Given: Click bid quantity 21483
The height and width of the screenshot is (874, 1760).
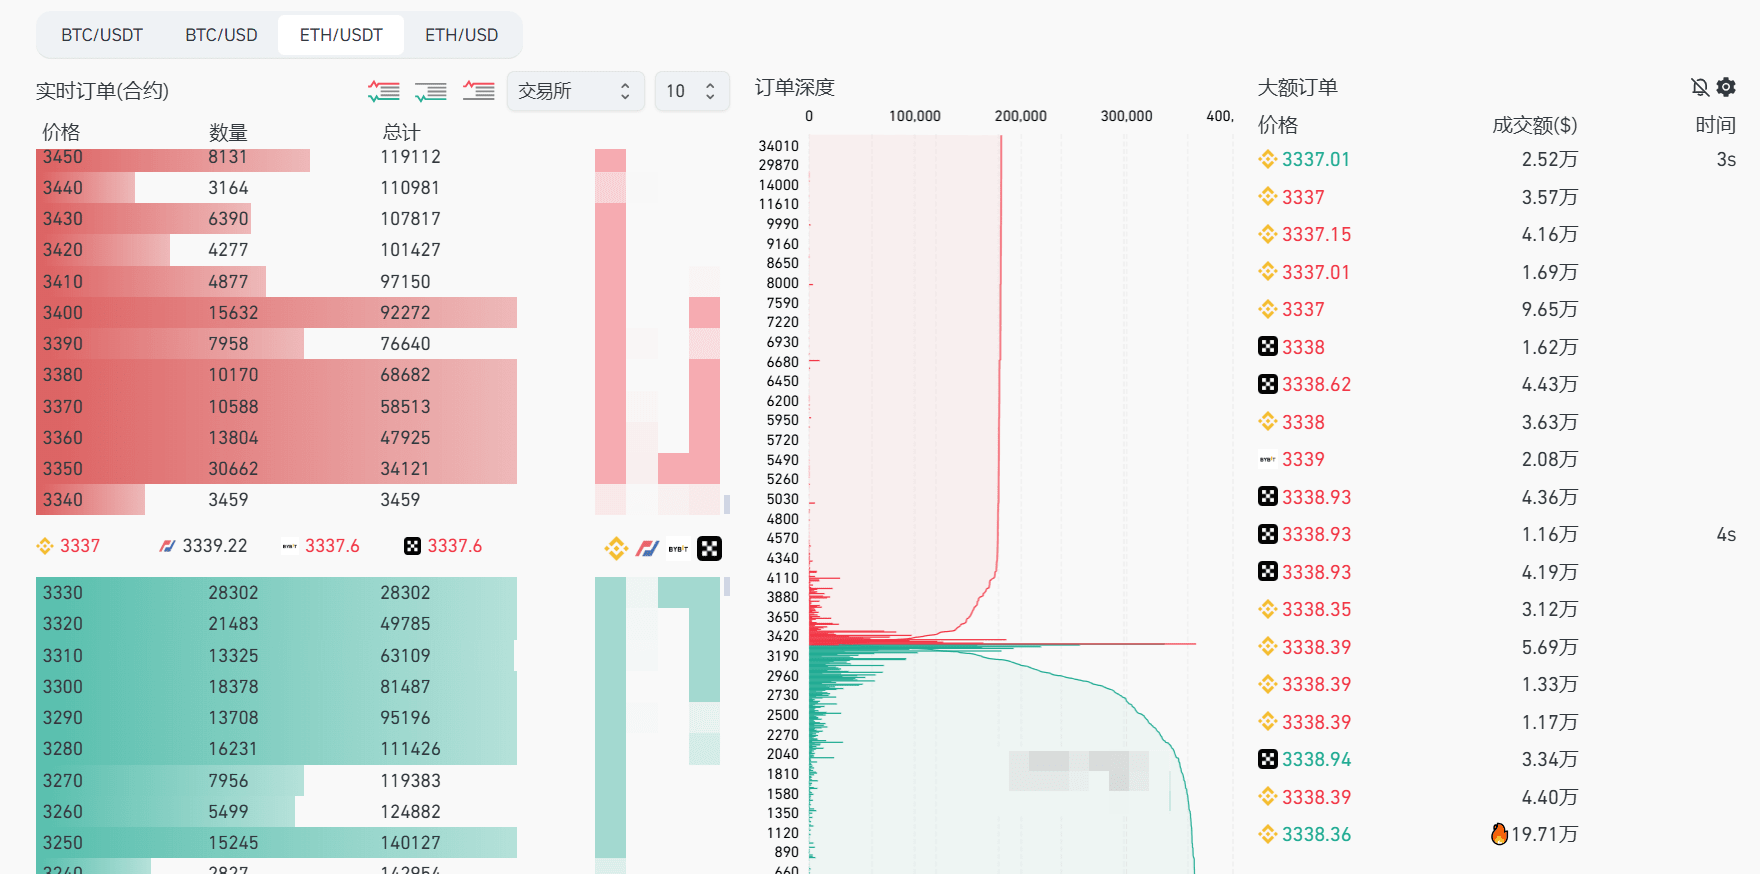Looking at the screenshot, I should click(x=233, y=624).
